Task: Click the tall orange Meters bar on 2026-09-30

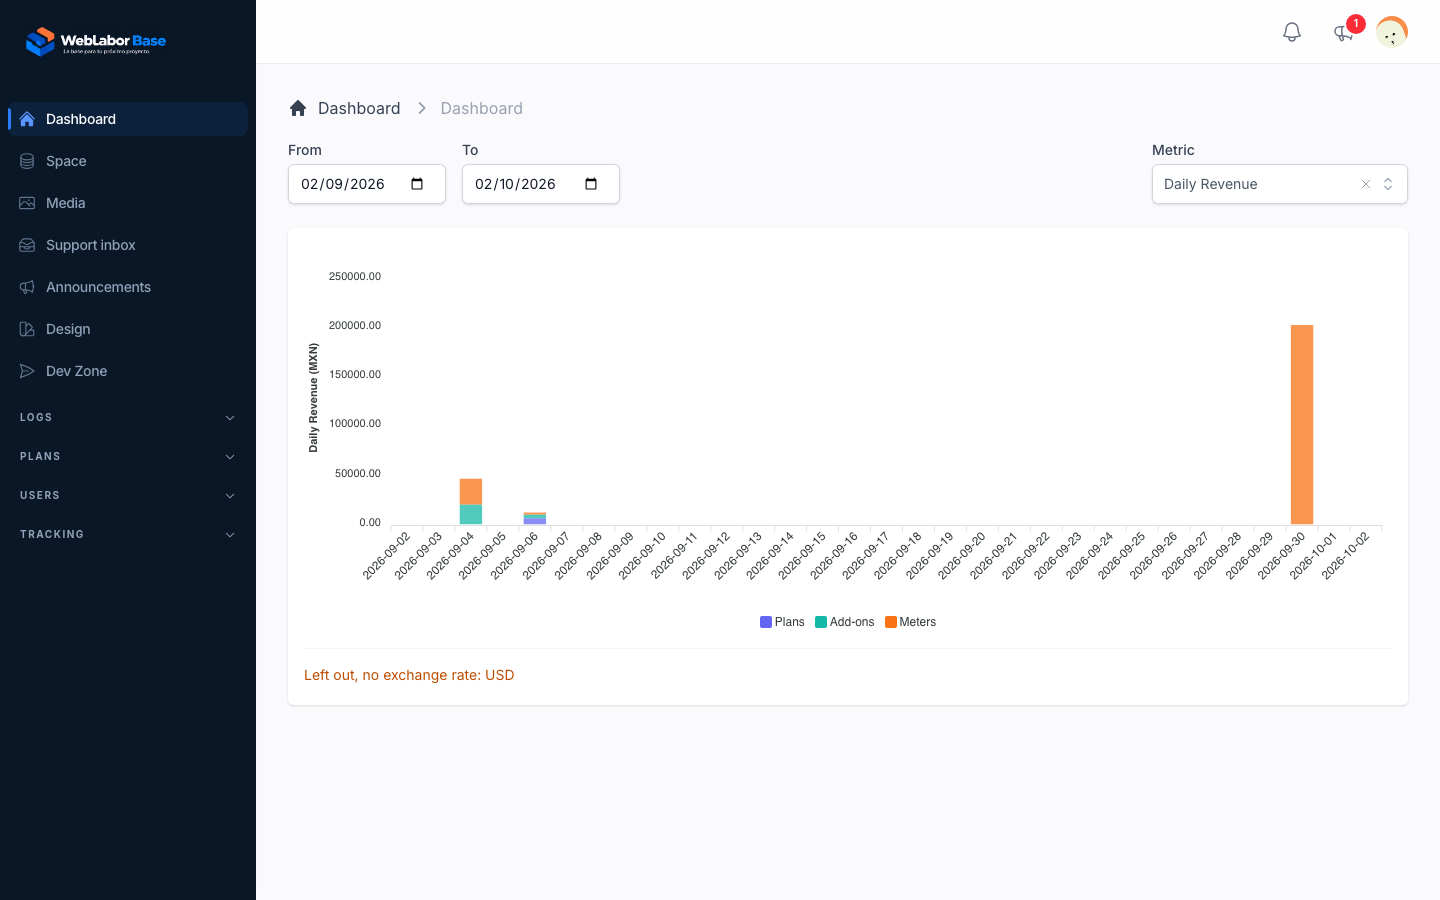Action: pos(1302,425)
